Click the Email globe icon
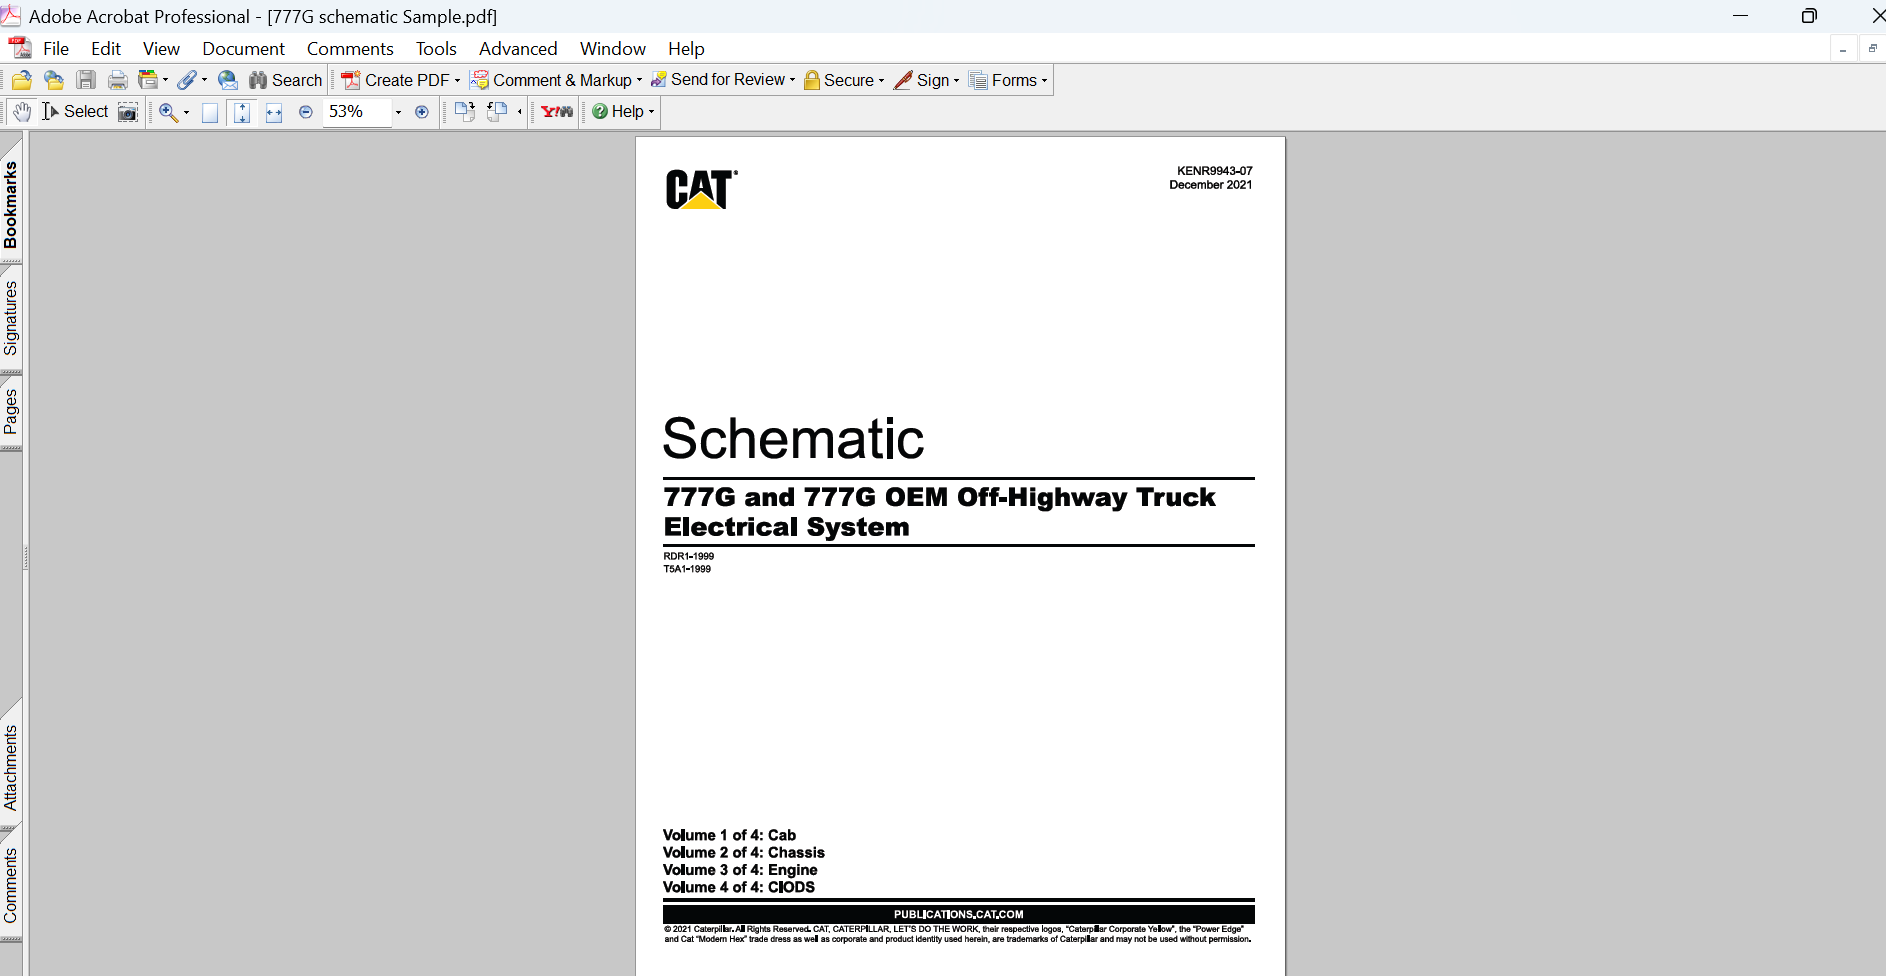This screenshot has width=1886, height=976. 228,80
